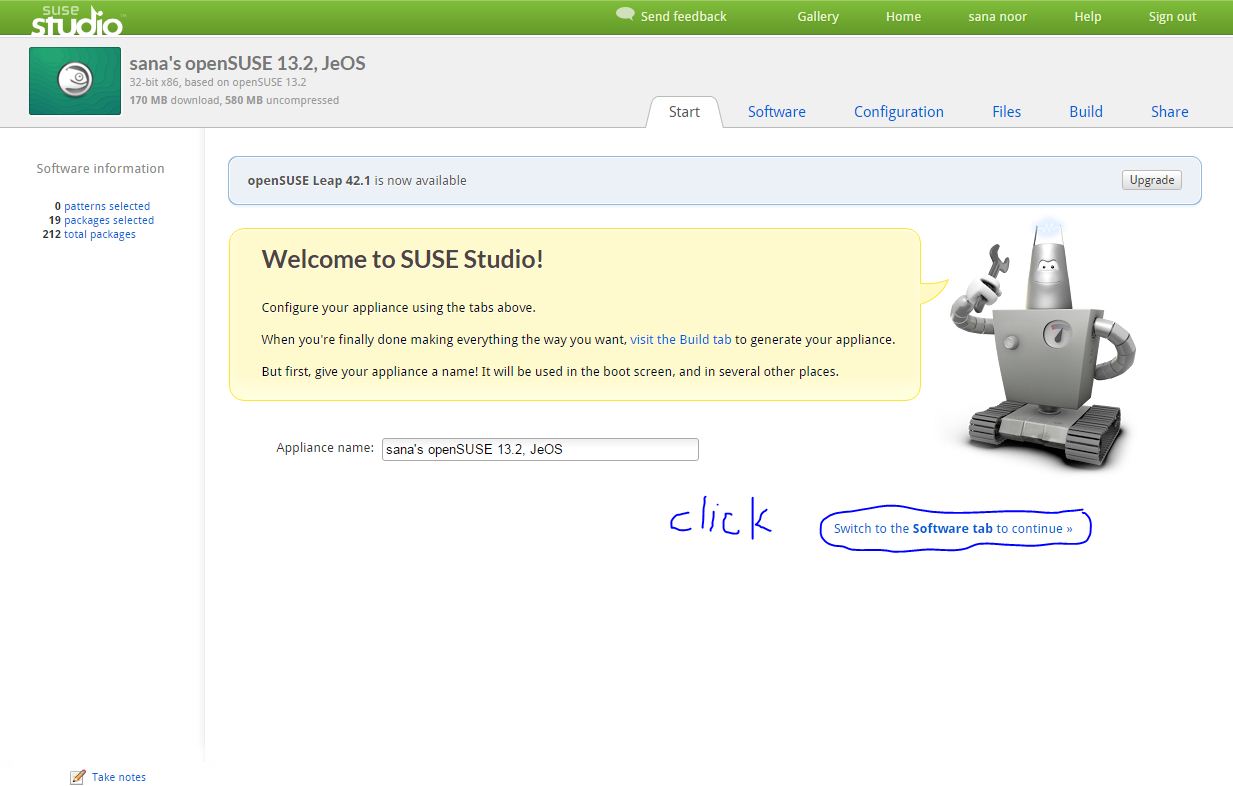Click the packages selected link

[109, 220]
